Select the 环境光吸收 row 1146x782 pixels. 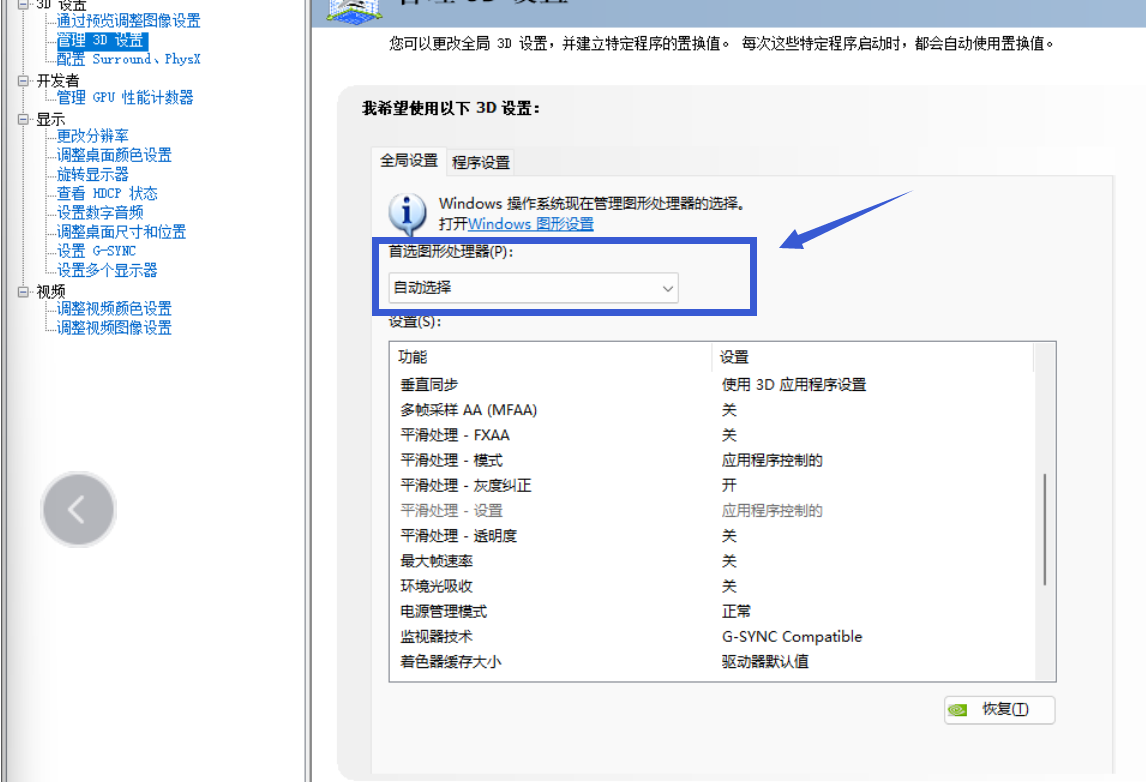tap(713, 586)
